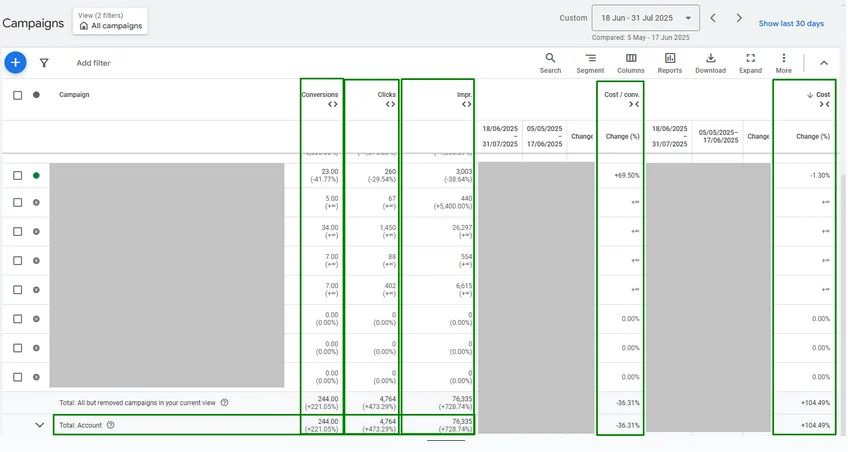Open the All campaigns view selector
Screen dimensions: 848x452
(110, 21)
